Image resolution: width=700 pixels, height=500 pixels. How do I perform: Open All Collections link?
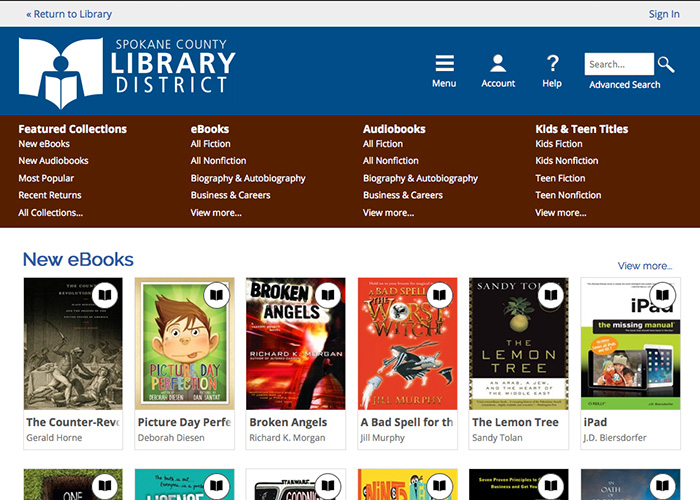(50, 212)
